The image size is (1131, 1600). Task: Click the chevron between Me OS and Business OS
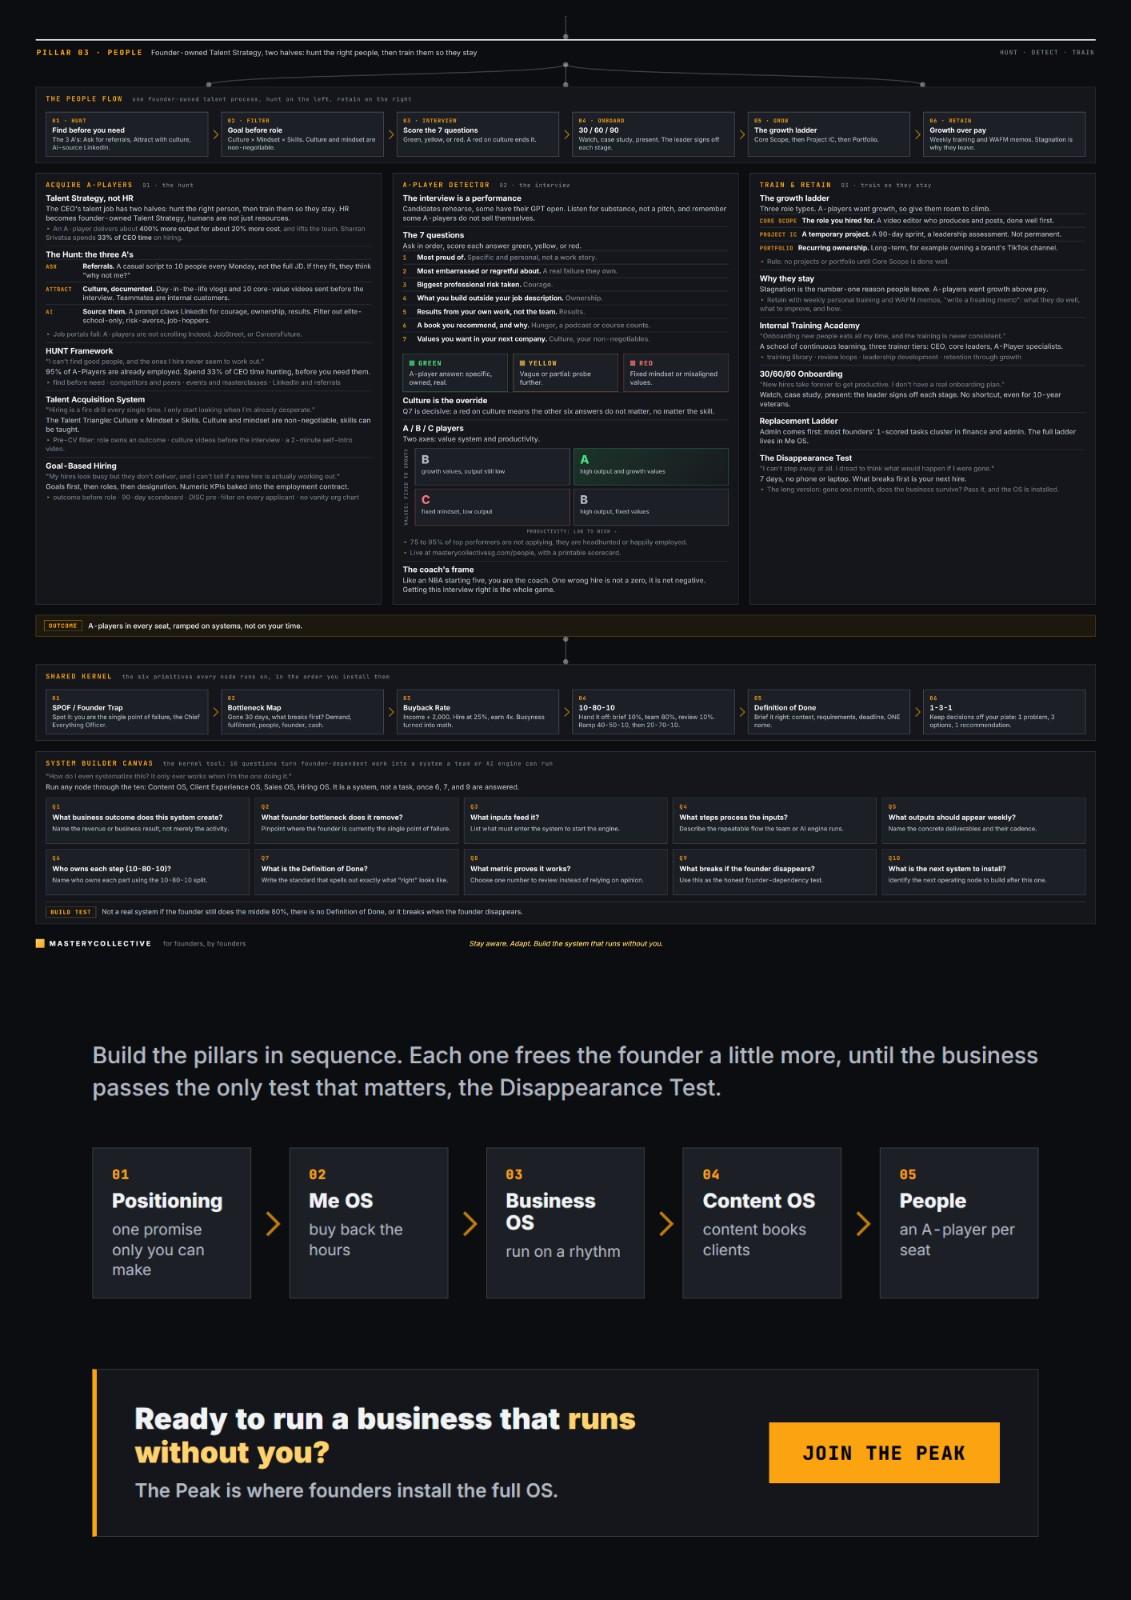(469, 1223)
